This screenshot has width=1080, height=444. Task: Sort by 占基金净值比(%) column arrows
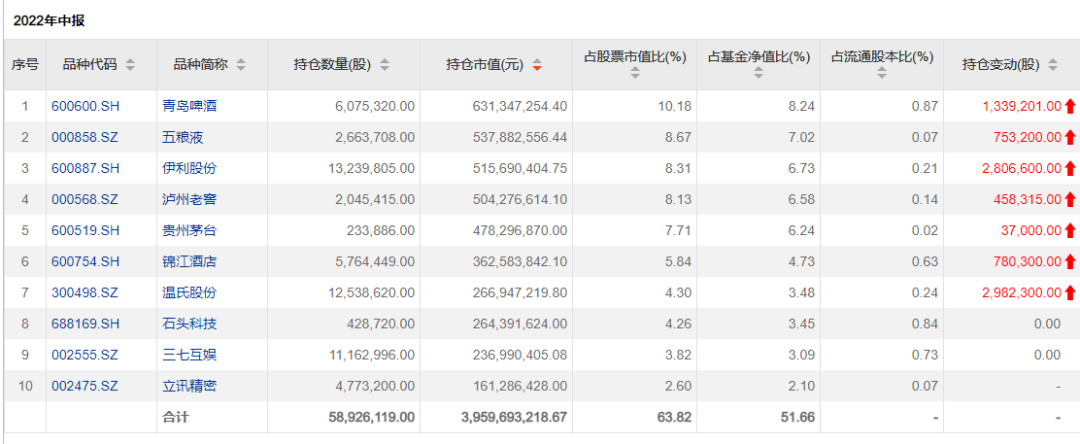coord(758,72)
